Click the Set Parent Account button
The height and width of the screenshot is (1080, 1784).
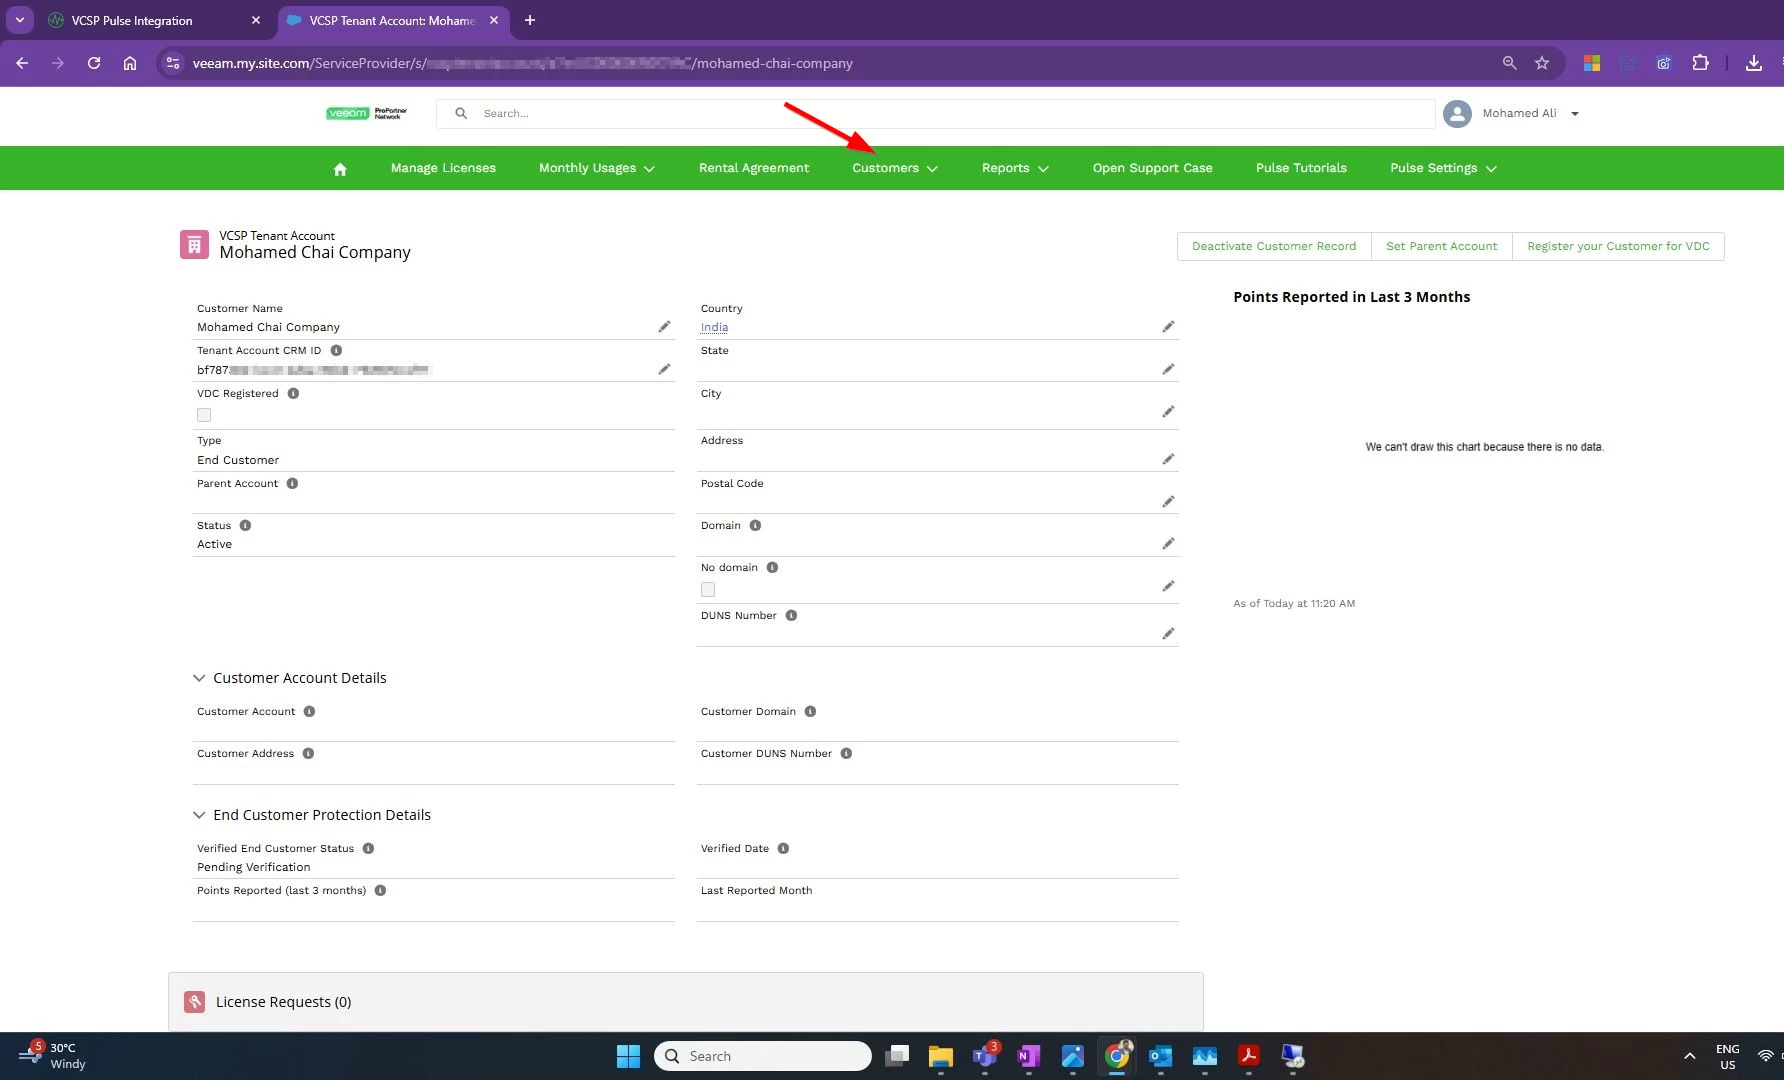point(1441,246)
